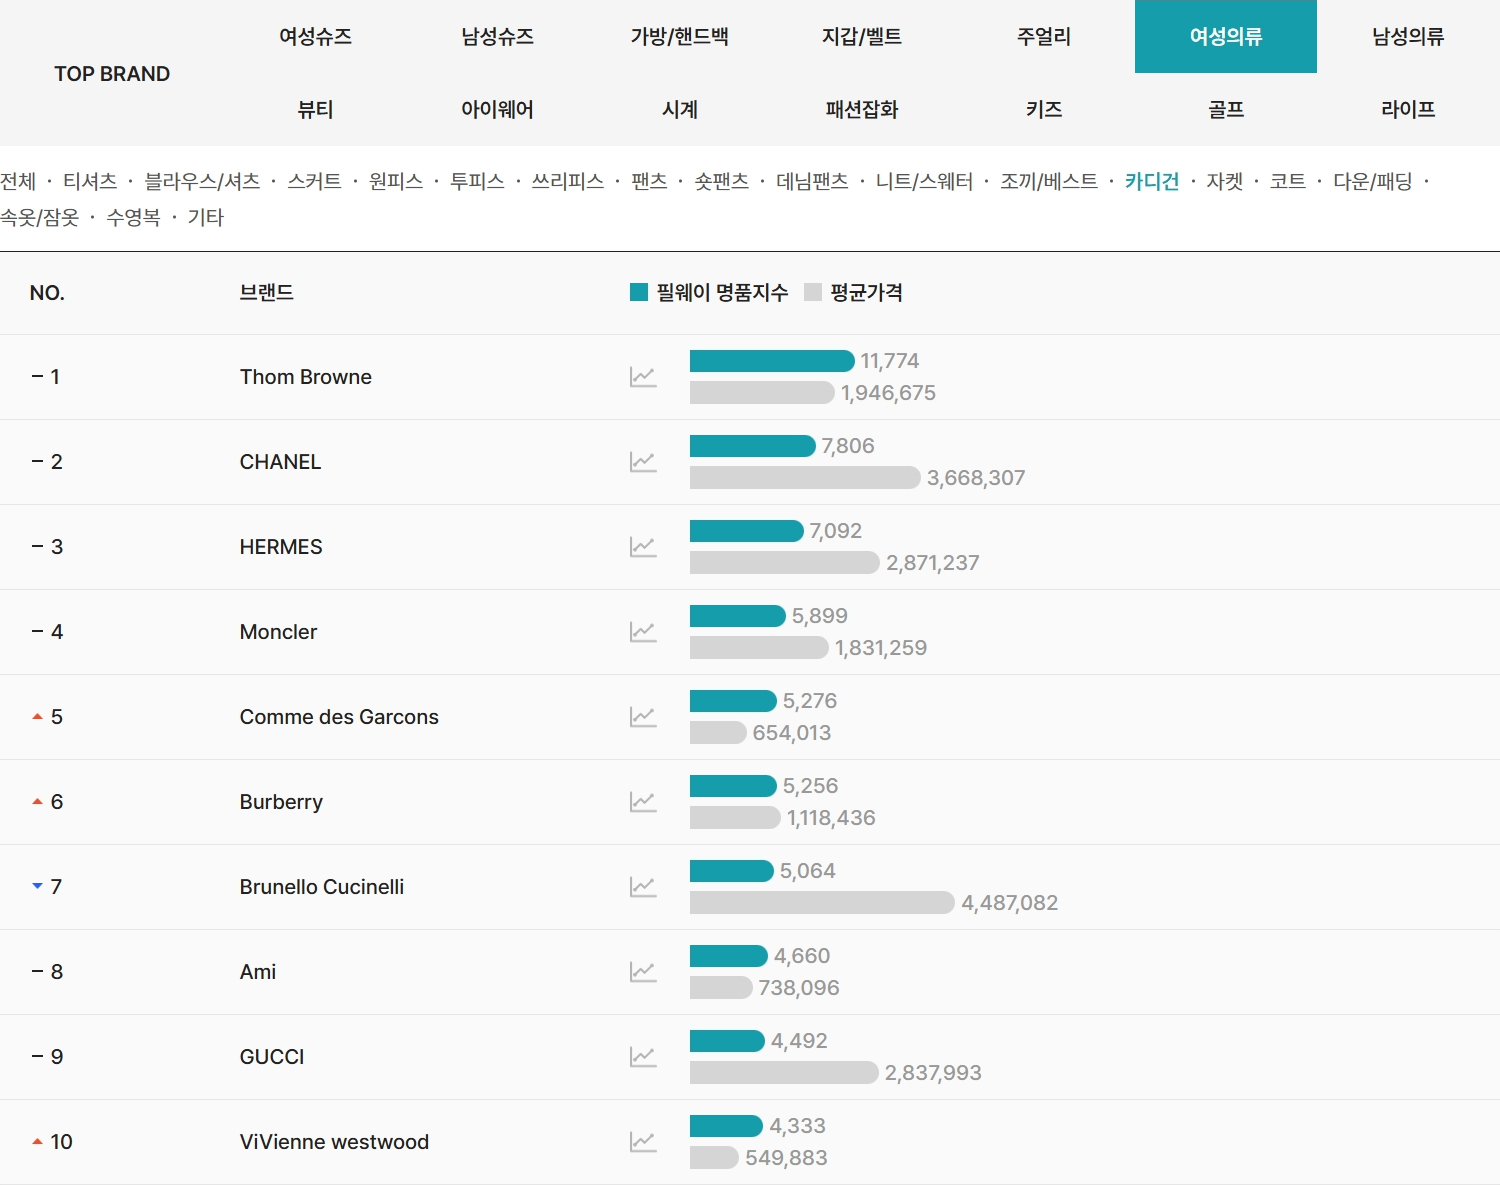Image resolution: width=1500 pixels, height=1185 pixels.
Task: Switch to the 골프 category tab
Action: [x=1226, y=110]
